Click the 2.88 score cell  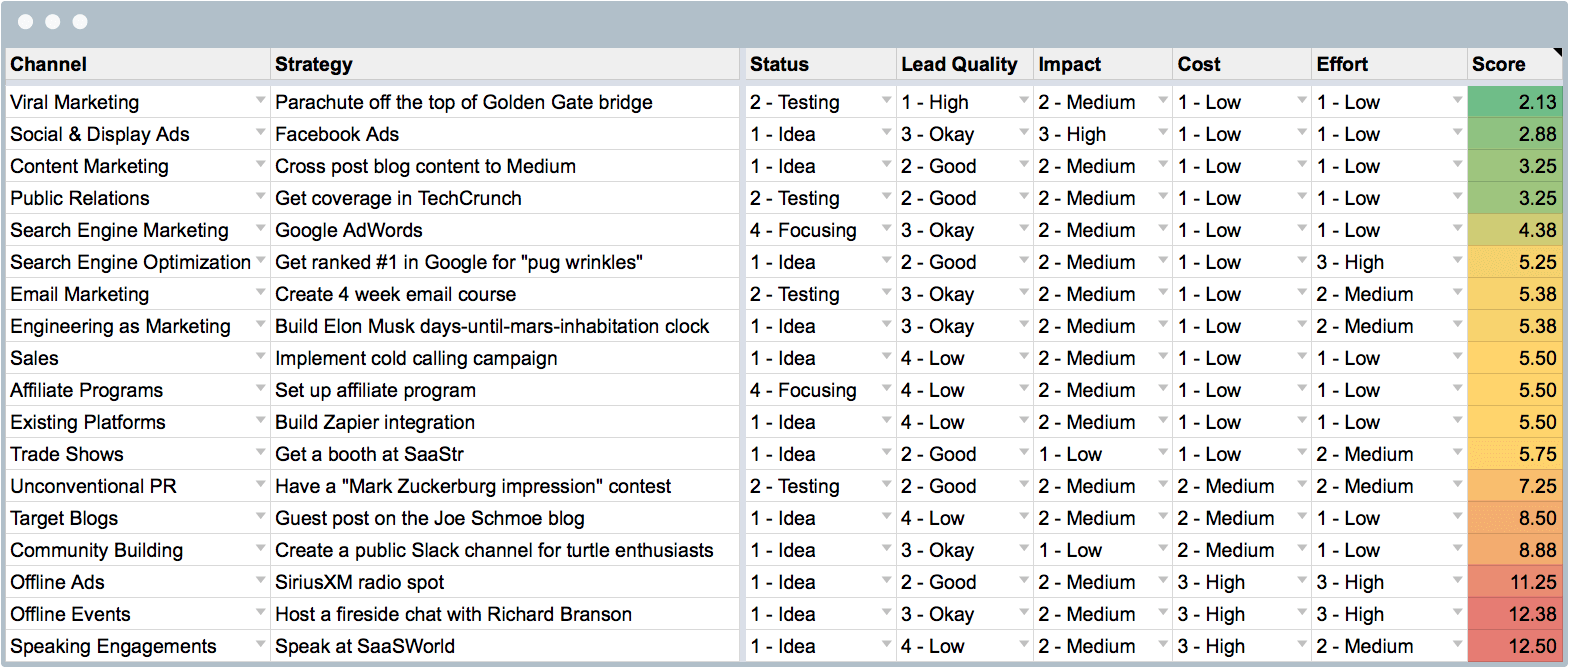coord(1515,134)
